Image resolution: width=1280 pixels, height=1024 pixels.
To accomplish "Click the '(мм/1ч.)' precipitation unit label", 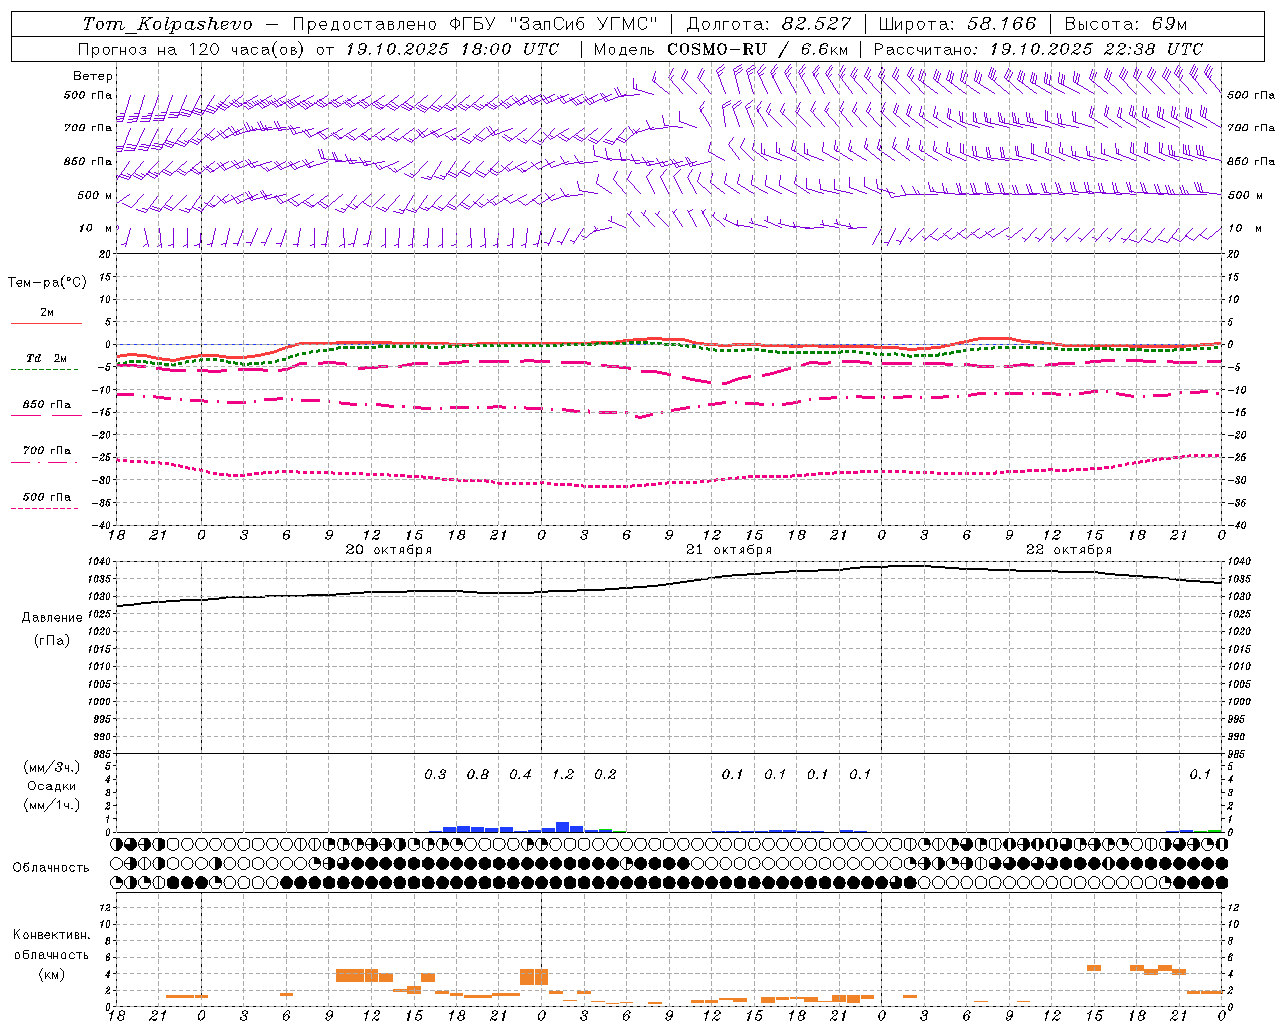I will [x=52, y=805].
